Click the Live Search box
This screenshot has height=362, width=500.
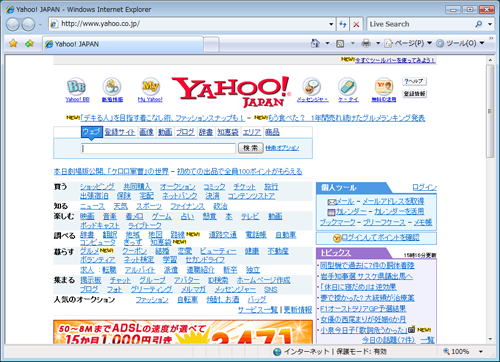[420, 24]
